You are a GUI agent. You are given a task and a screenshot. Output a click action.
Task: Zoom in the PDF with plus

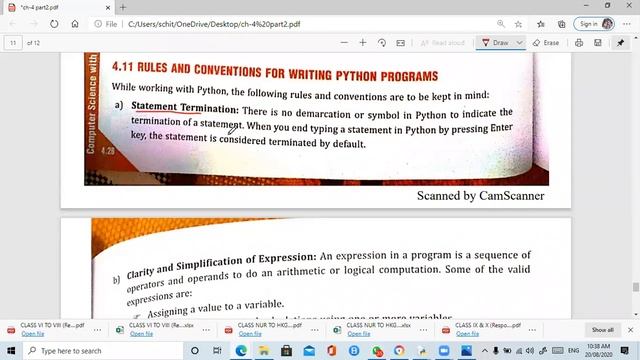pos(363,42)
